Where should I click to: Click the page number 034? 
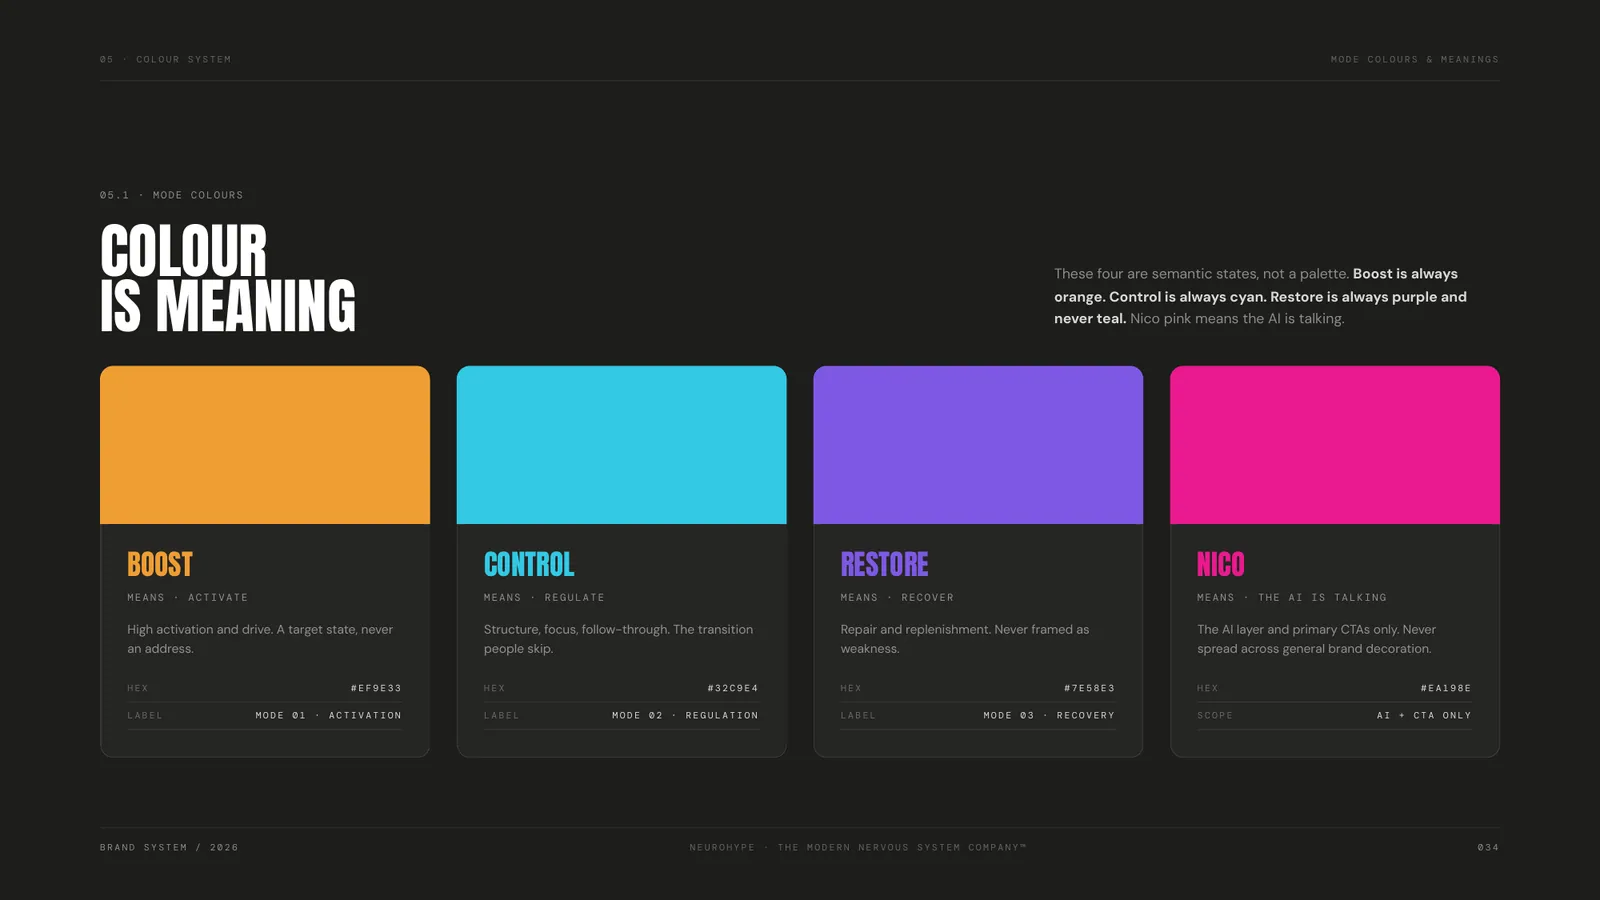pos(1488,847)
